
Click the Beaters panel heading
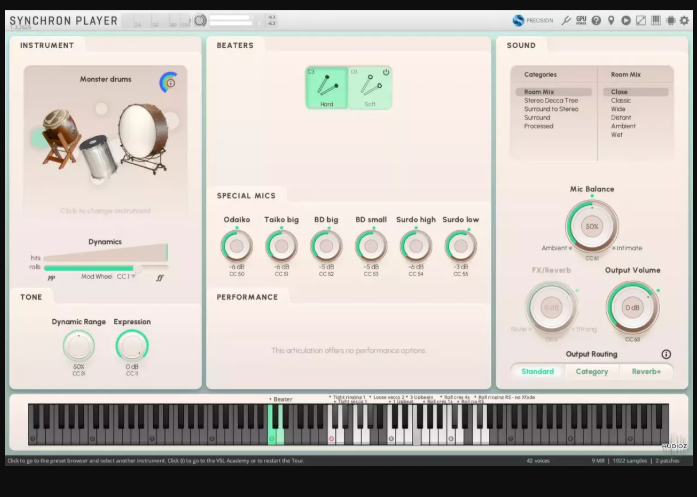point(235,45)
